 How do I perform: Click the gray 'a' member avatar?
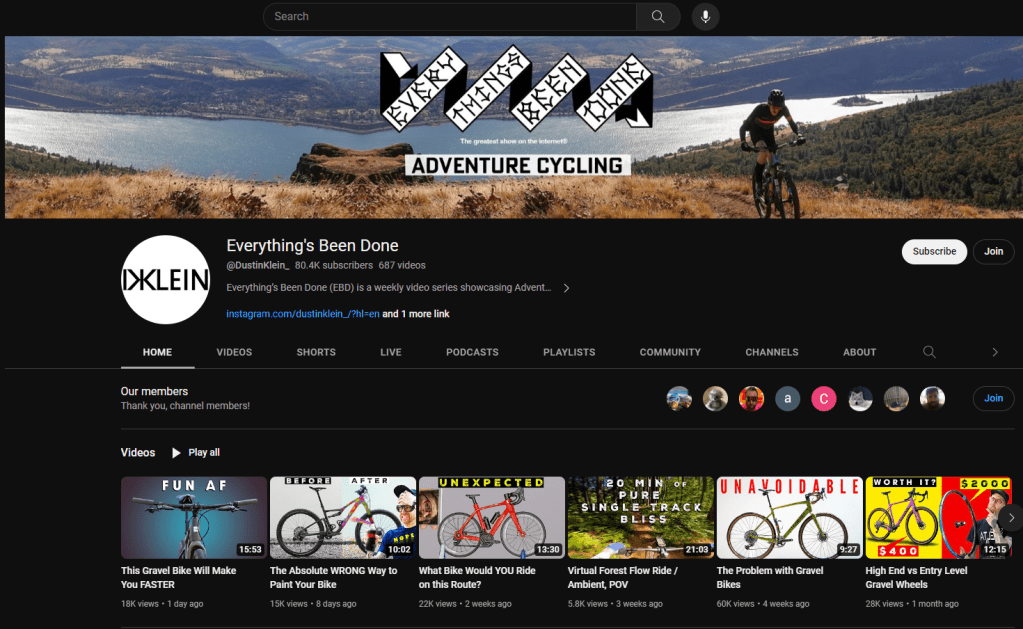(x=787, y=398)
